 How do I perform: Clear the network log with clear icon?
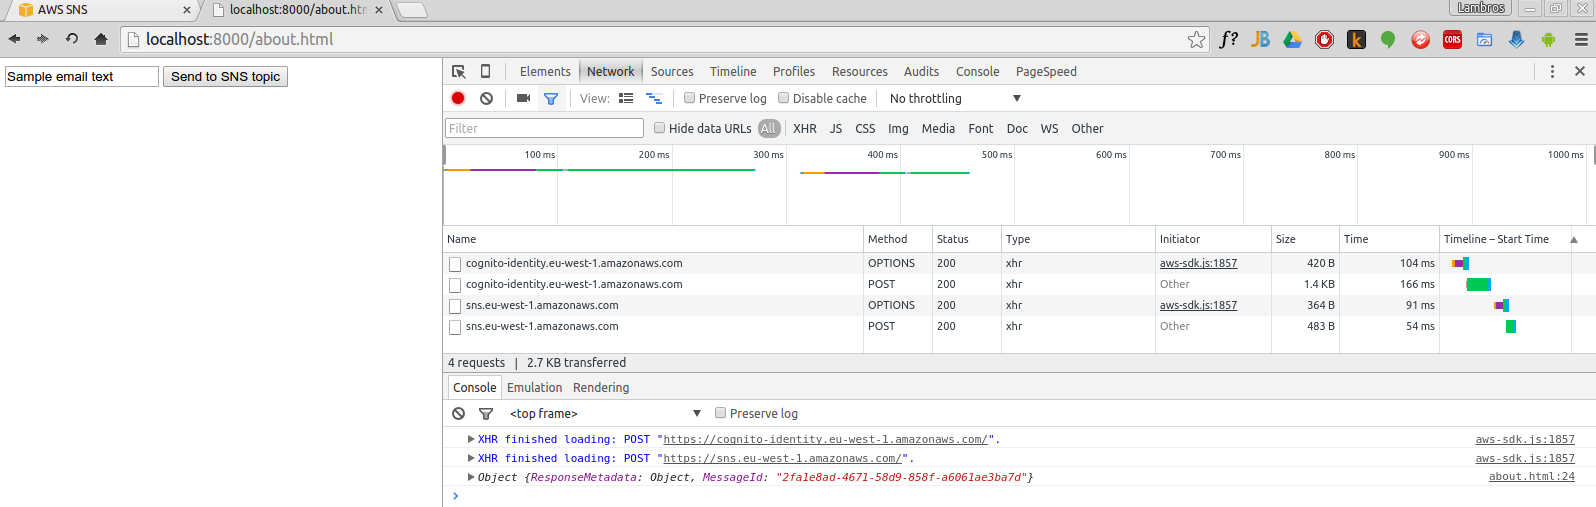pyautogui.click(x=486, y=98)
